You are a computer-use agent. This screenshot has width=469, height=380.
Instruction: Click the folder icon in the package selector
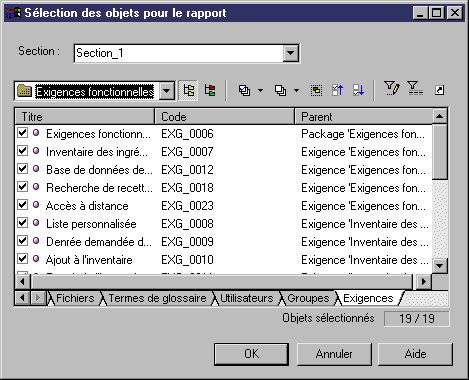[24, 91]
